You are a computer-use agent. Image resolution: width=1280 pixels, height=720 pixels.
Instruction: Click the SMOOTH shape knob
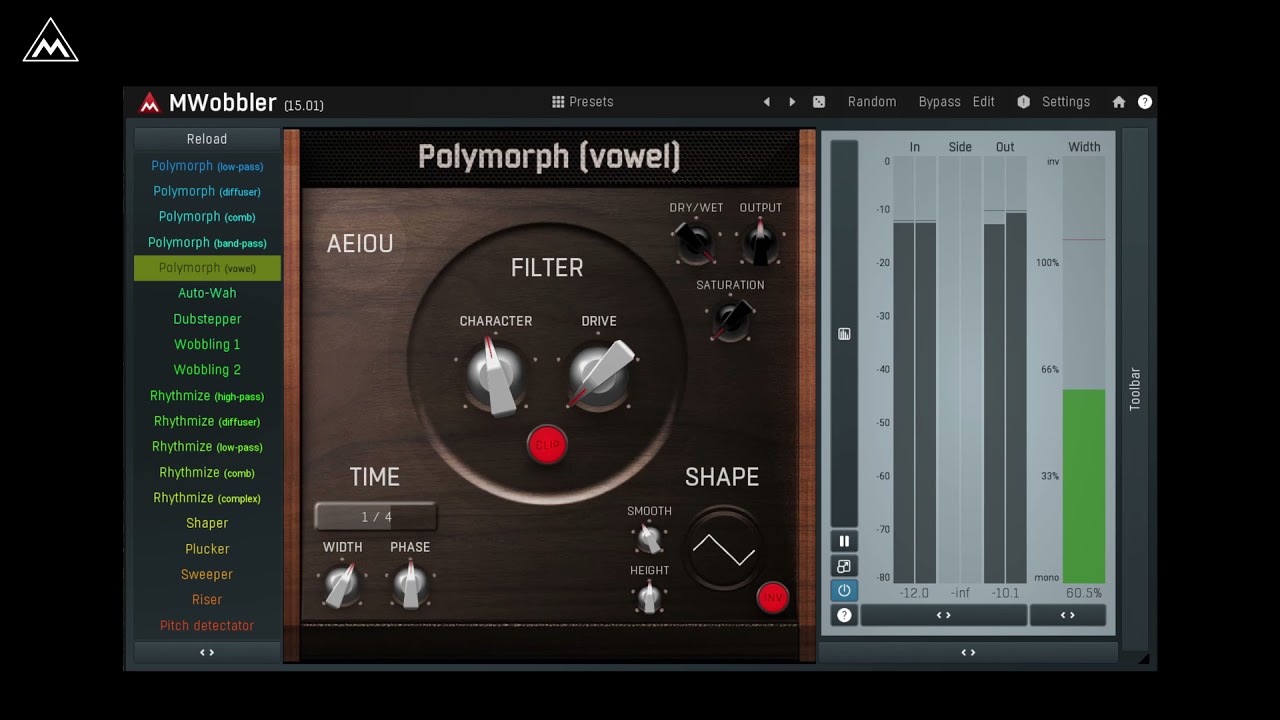pyautogui.click(x=649, y=538)
